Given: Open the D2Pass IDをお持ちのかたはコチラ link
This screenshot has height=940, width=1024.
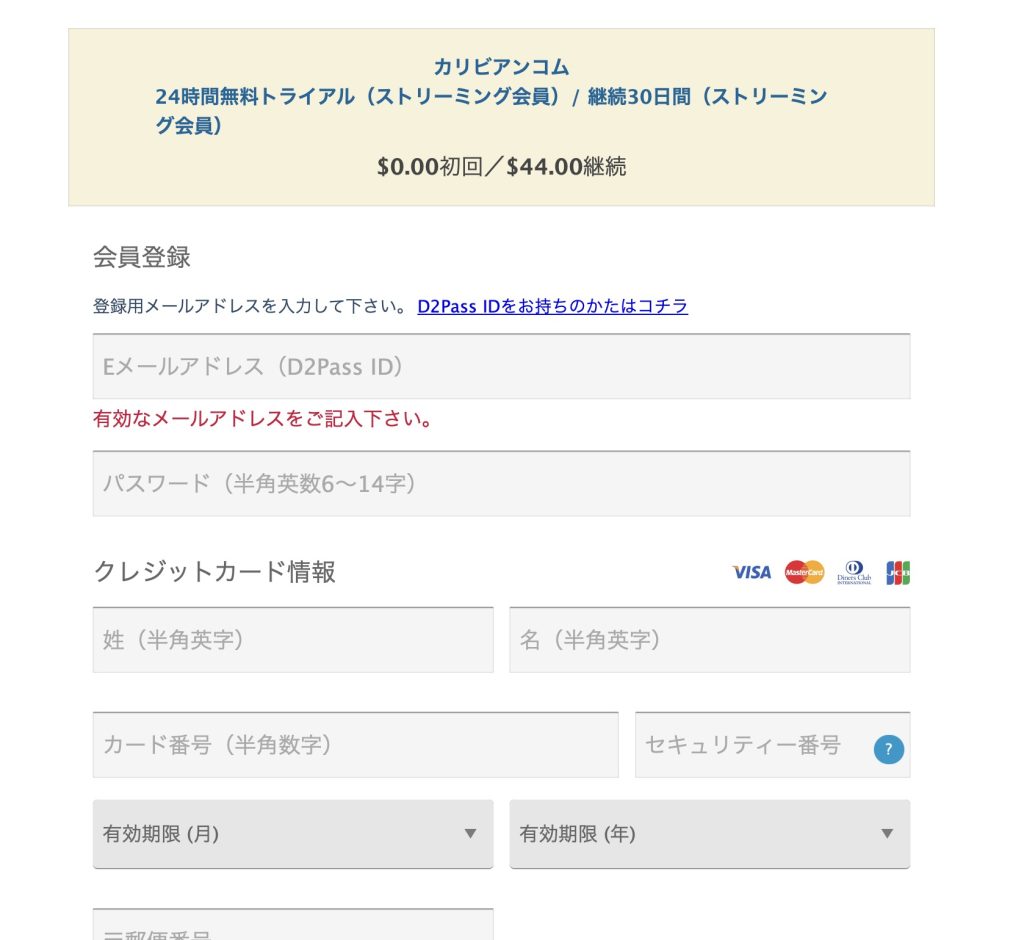Looking at the screenshot, I should [x=552, y=306].
